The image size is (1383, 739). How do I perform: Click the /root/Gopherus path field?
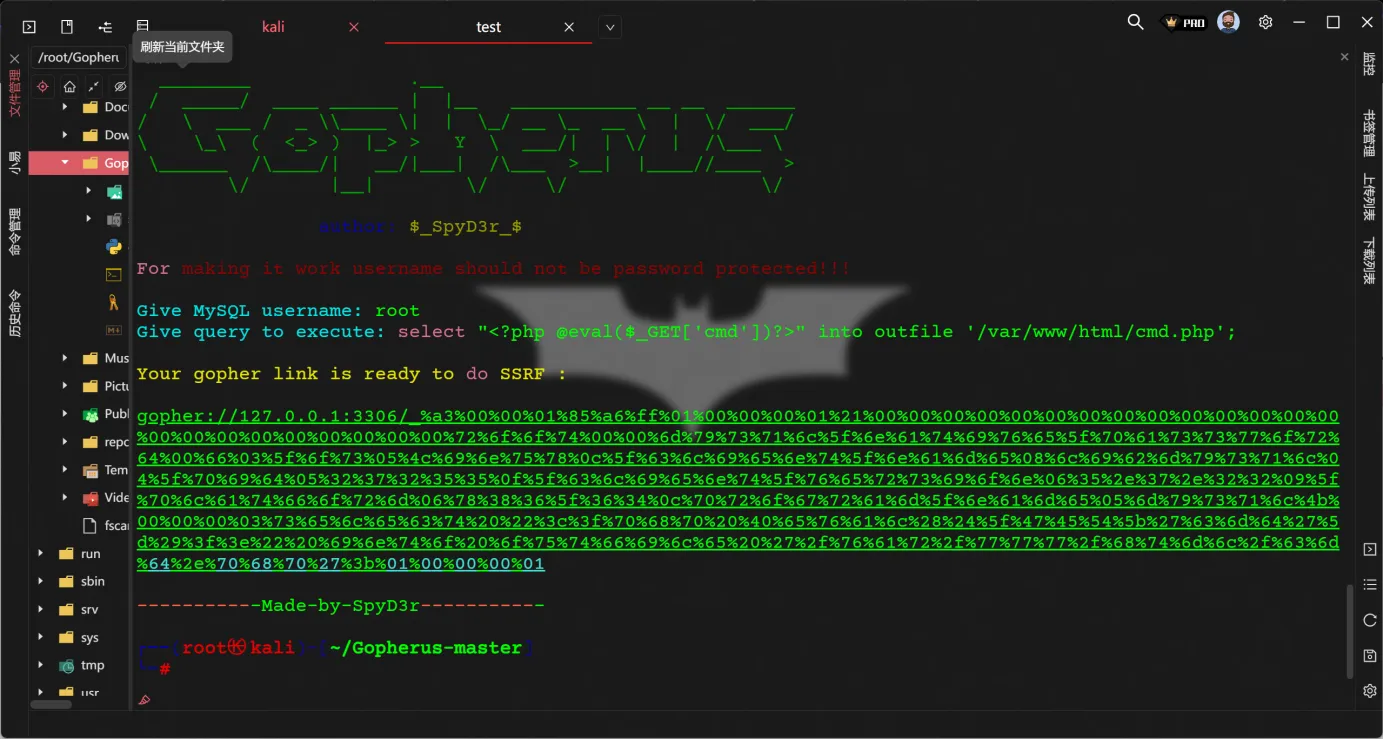[x=78, y=58]
